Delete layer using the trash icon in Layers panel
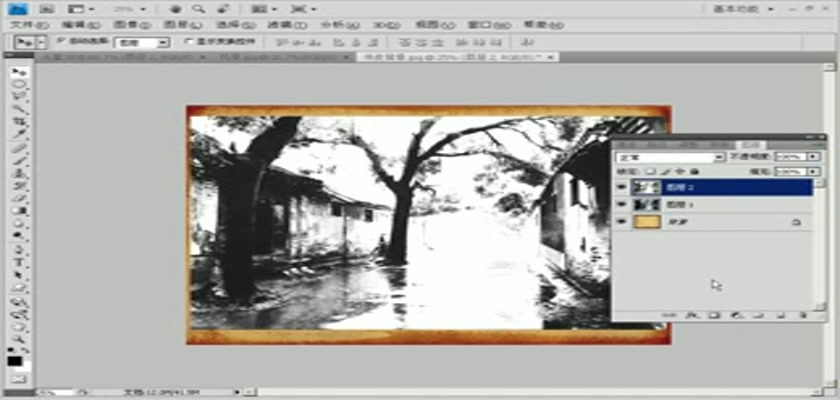Screen dimensions: 840x400 click(x=803, y=316)
